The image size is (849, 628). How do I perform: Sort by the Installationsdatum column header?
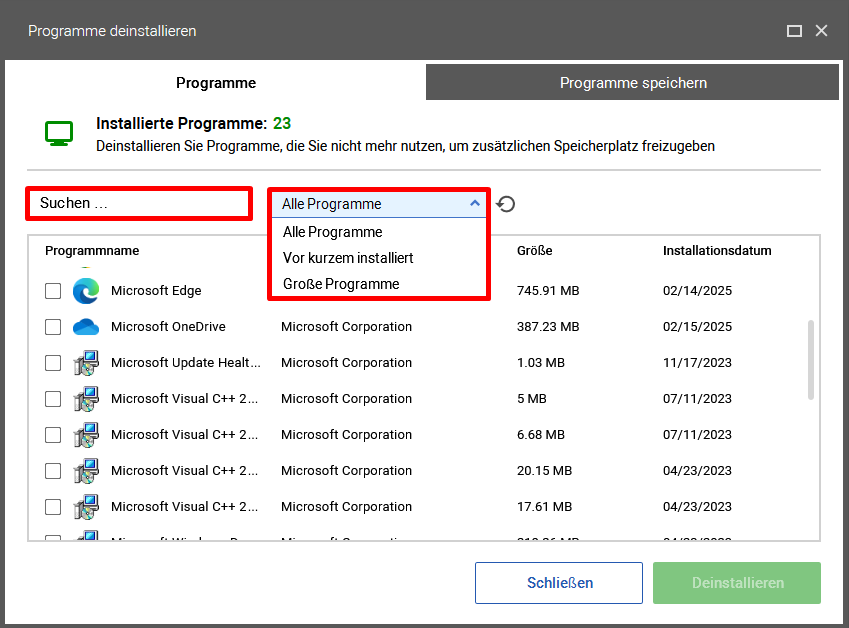point(717,251)
